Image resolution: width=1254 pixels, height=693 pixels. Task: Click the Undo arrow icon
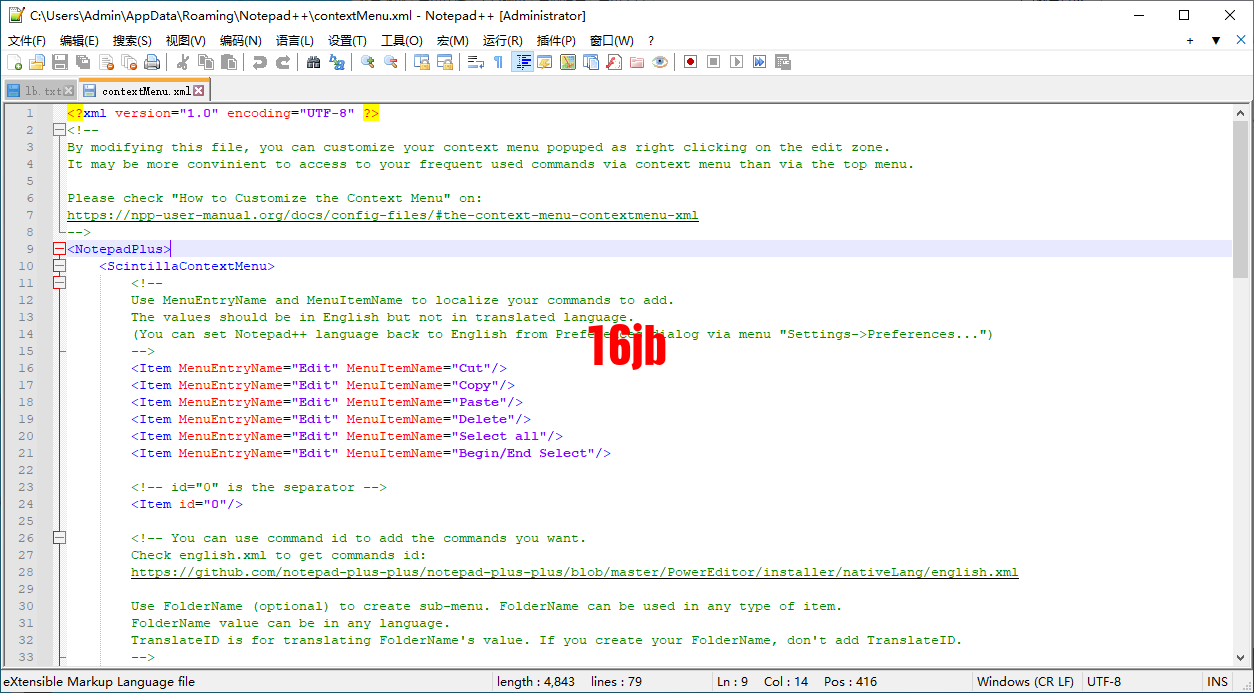[x=260, y=62]
